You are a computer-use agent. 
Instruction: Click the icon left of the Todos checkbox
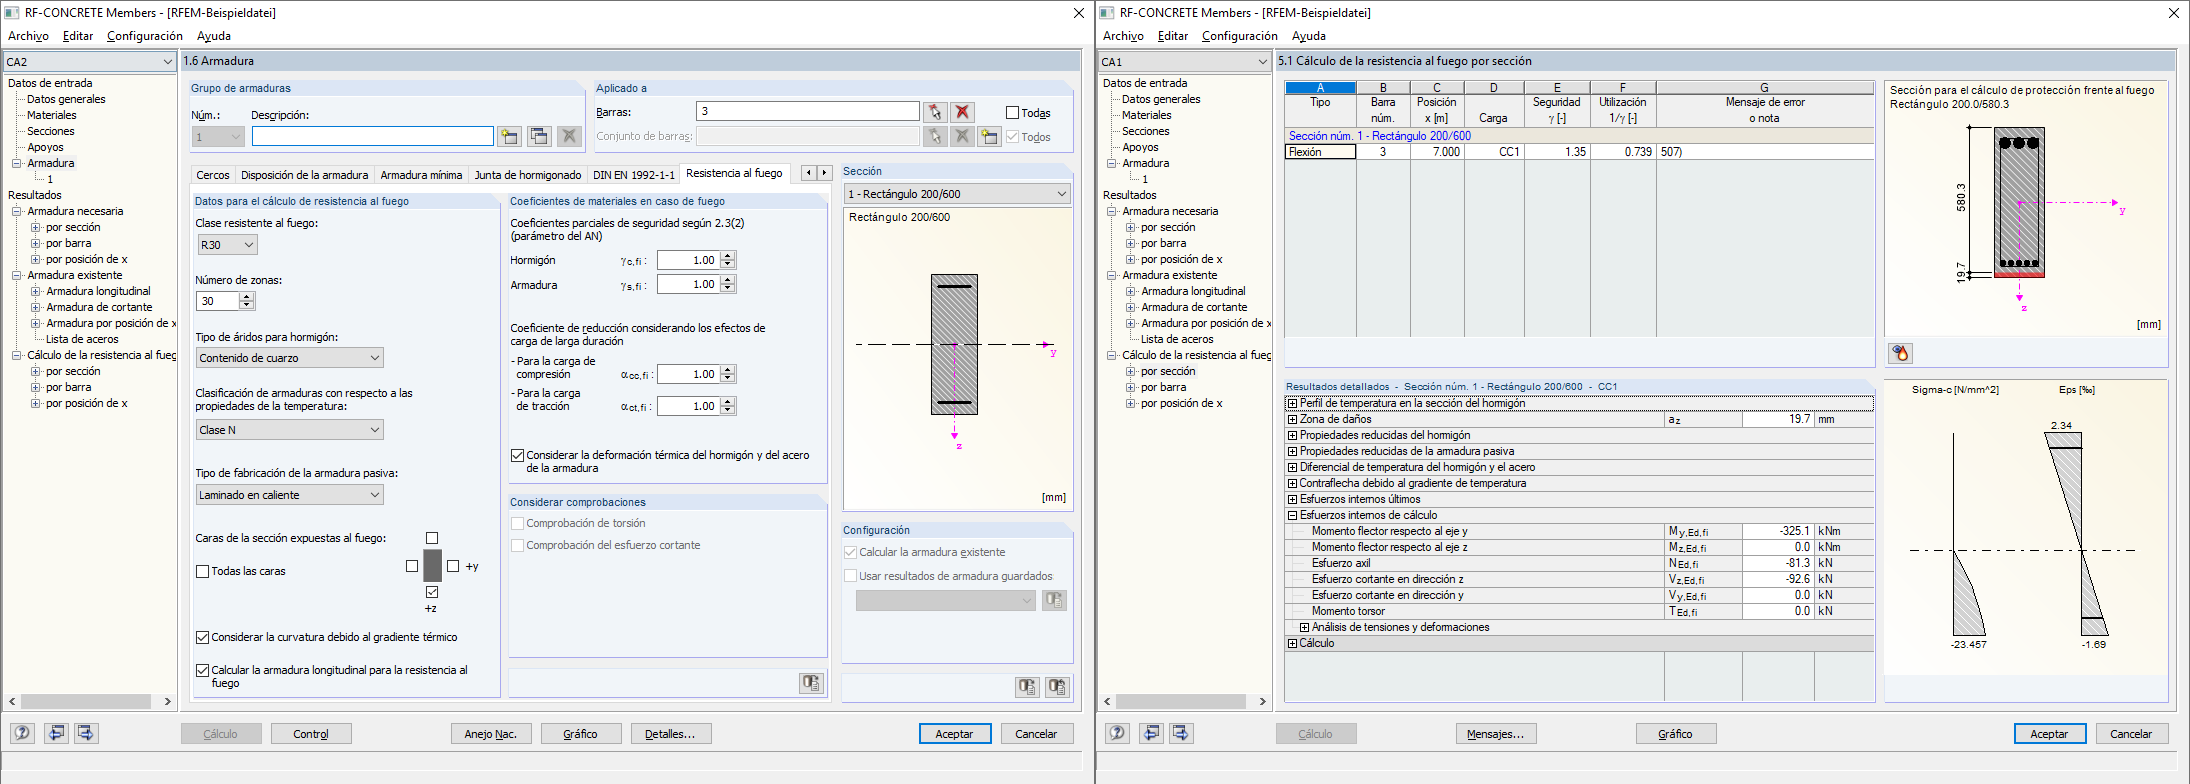[x=990, y=136]
